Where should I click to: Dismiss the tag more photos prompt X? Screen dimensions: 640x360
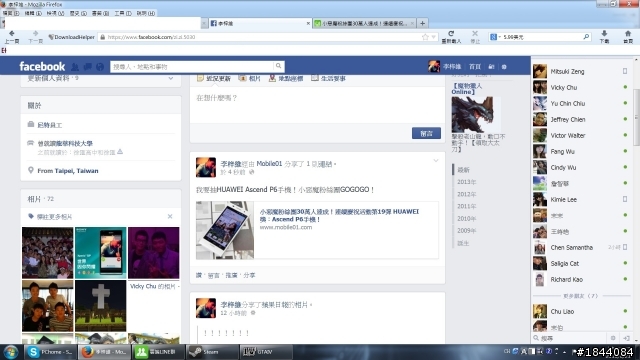(x=170, y=216)
